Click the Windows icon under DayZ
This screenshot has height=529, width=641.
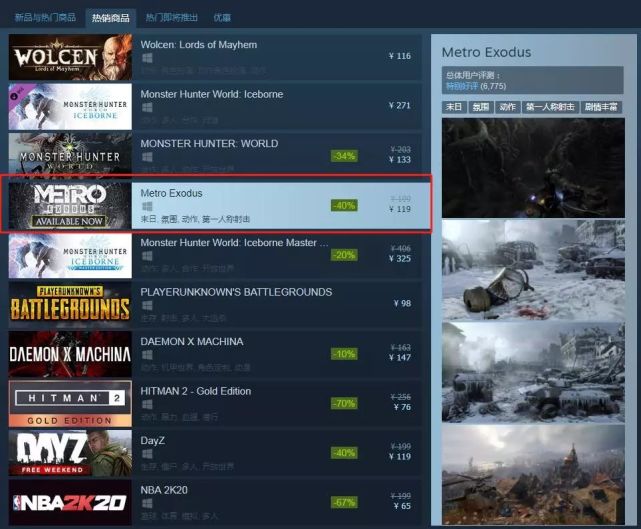coord(147,454)
